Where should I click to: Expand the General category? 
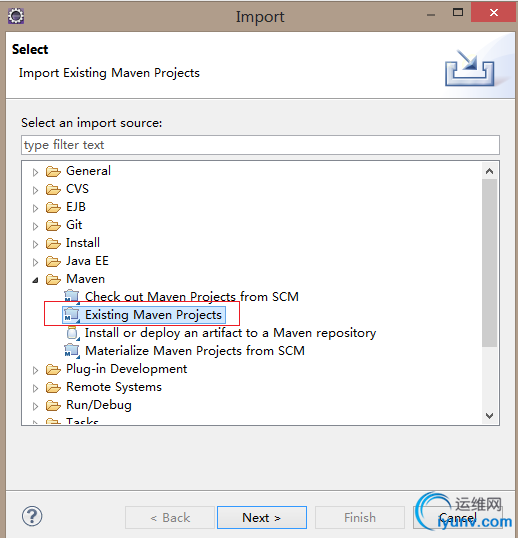(35, 172)
